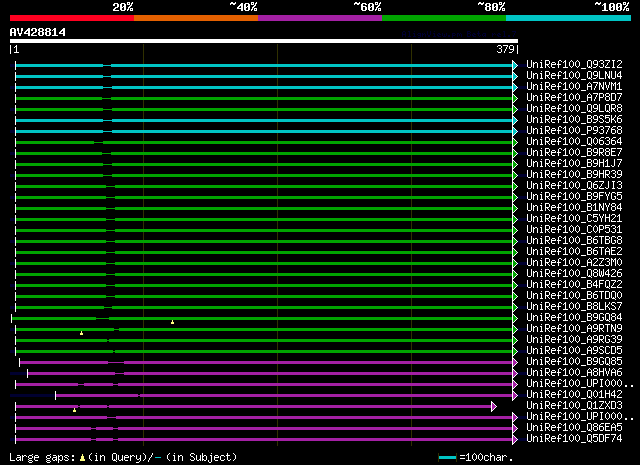
Task: Click the arrowhead ending the C5YH21 alignment
Action: (515, 220)
